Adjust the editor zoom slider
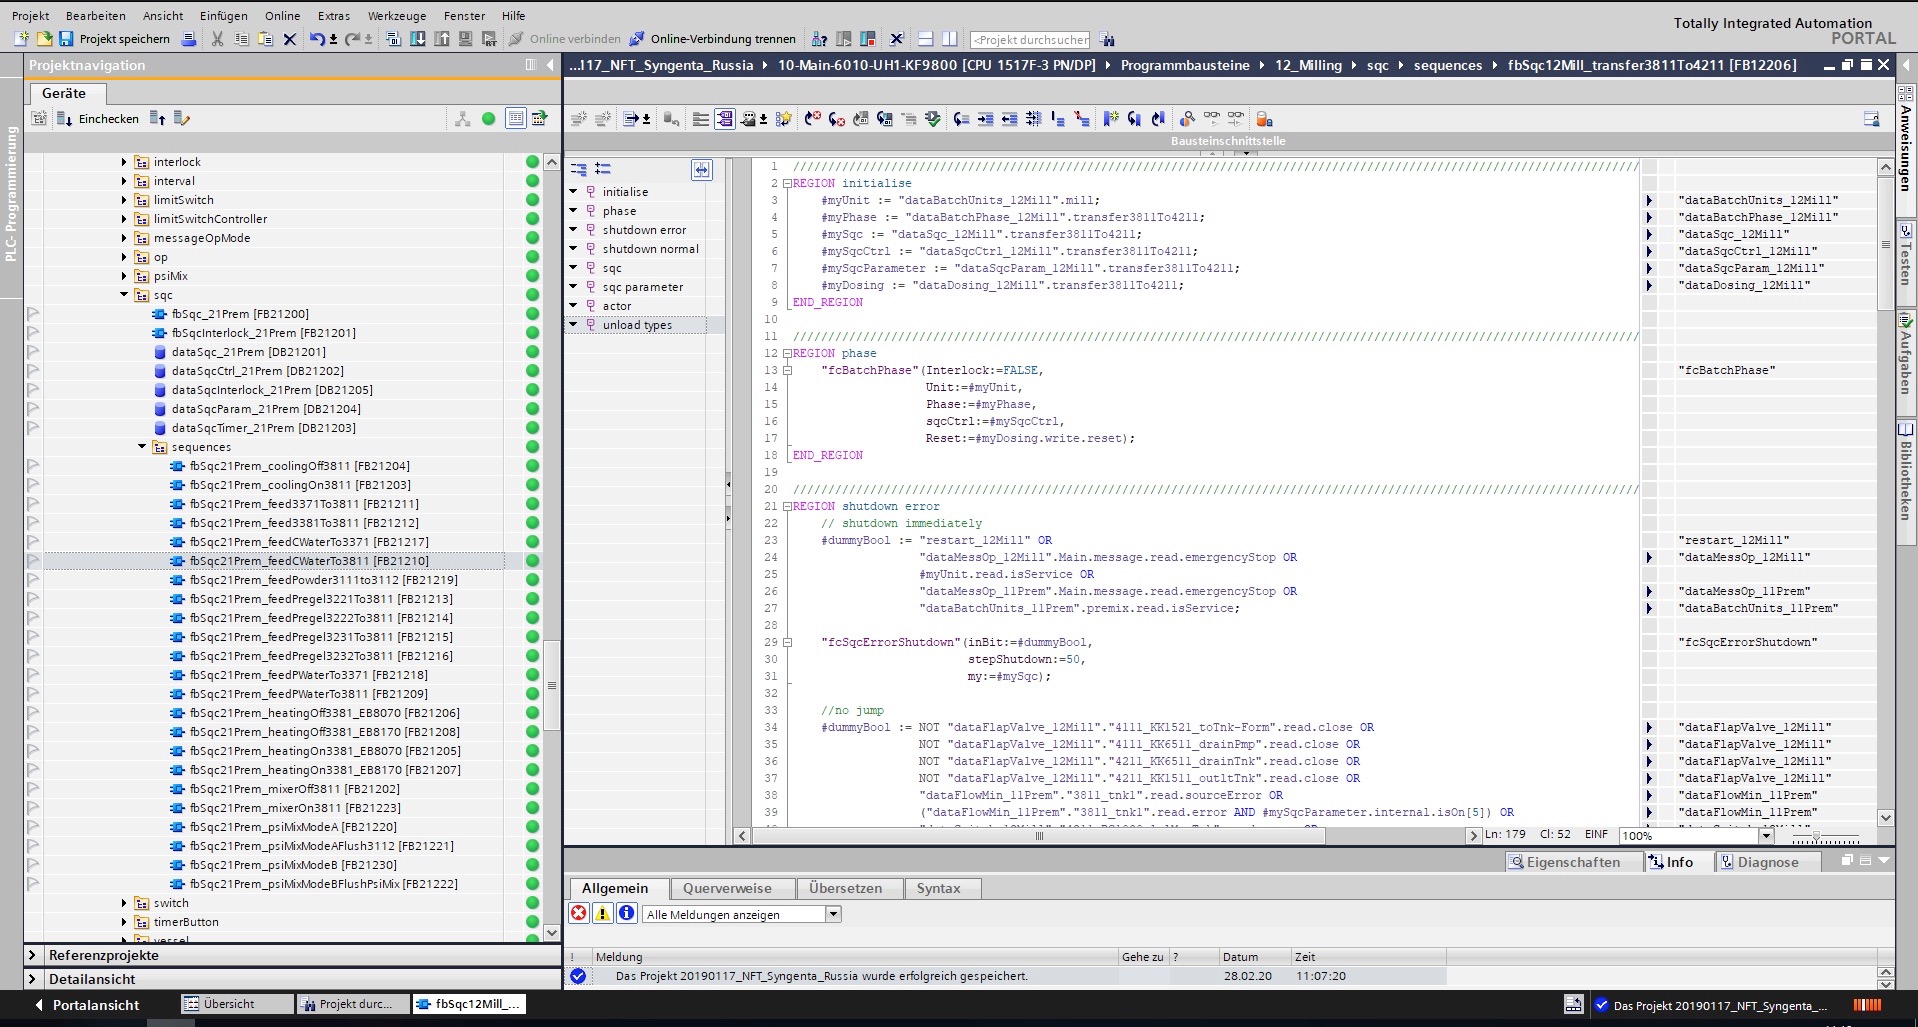 coord(1817,836)
